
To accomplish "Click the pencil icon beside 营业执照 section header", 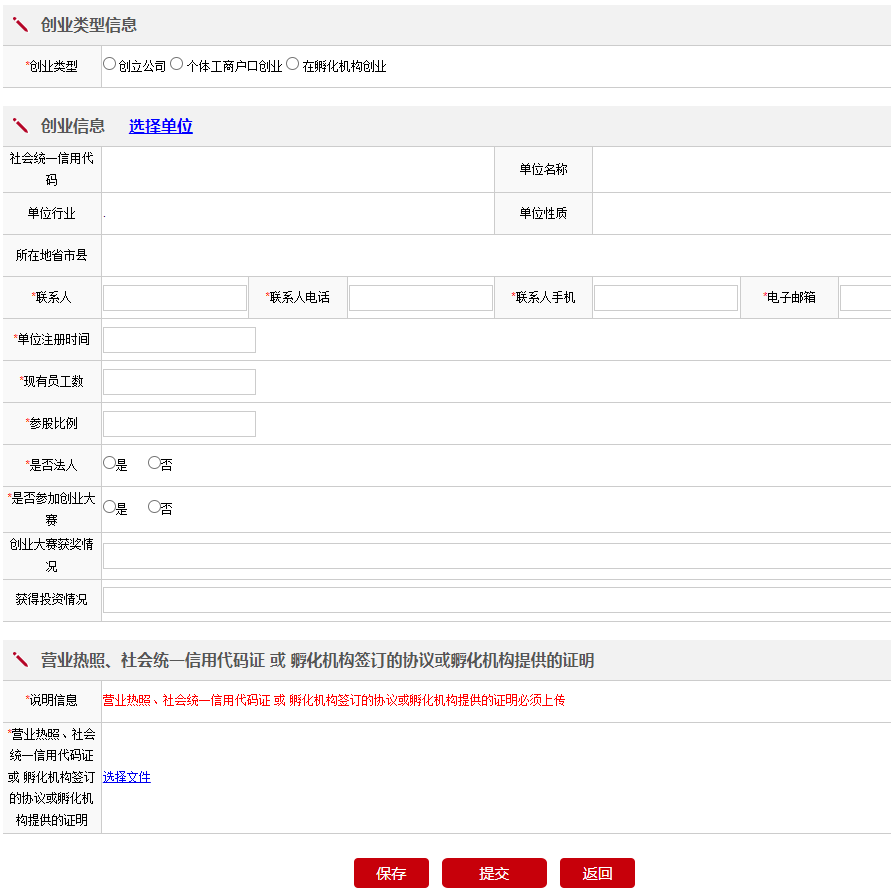I will tap(20, 660).
